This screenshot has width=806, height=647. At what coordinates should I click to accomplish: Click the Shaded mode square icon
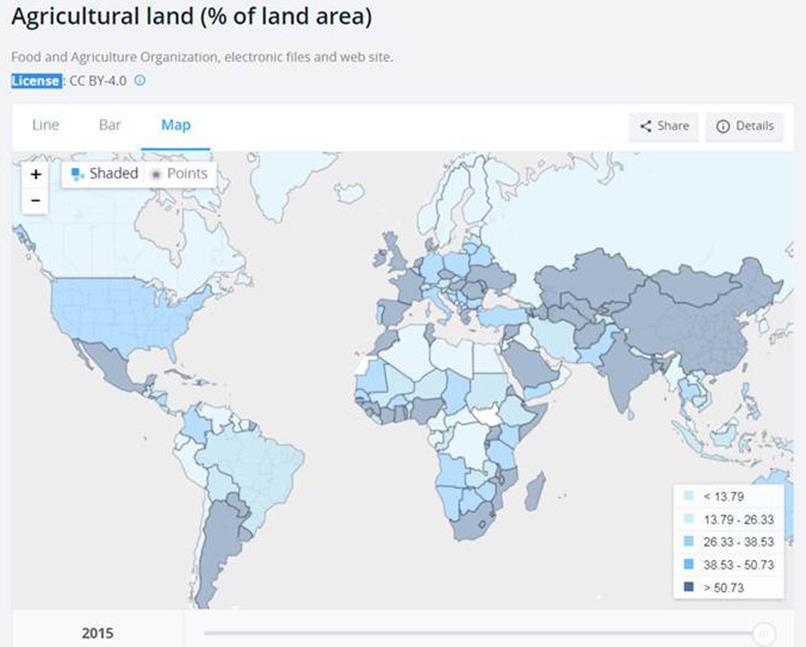[78, 174]
